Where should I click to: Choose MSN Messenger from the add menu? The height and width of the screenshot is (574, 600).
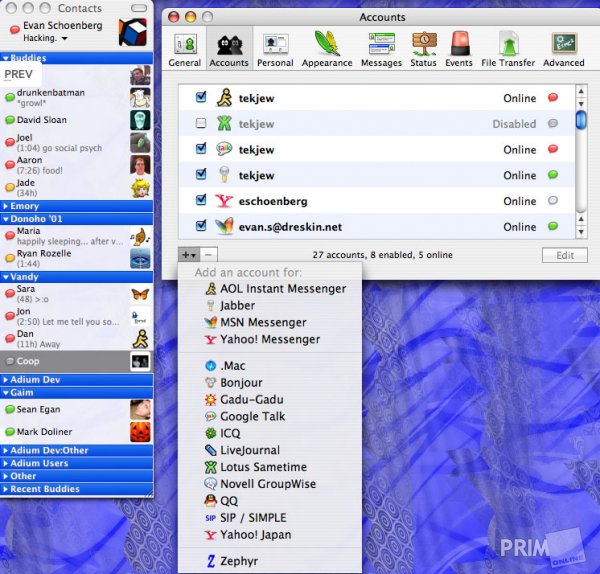pos(270,322)
